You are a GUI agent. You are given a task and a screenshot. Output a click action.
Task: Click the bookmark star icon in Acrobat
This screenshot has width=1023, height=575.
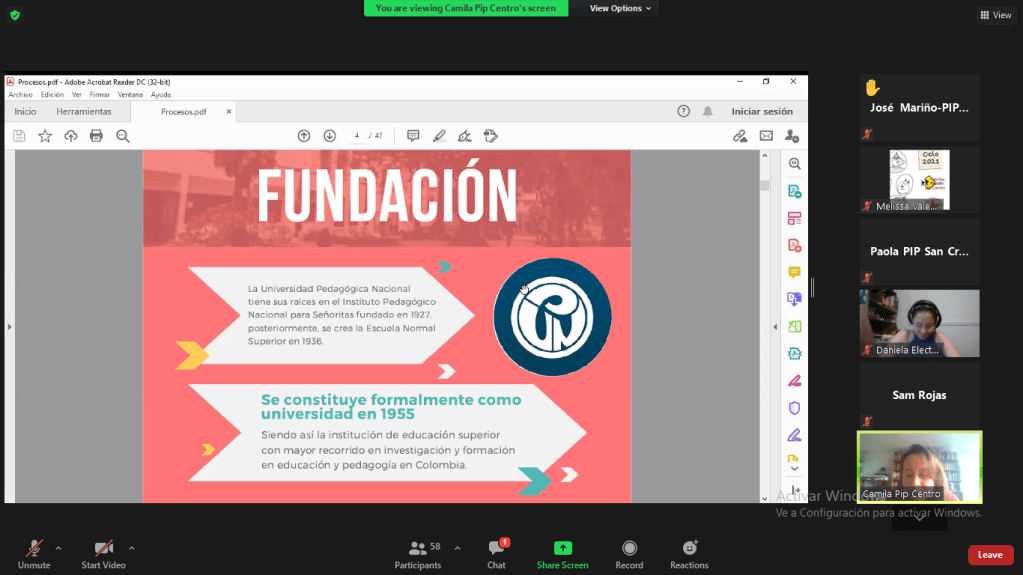point(45,136)
